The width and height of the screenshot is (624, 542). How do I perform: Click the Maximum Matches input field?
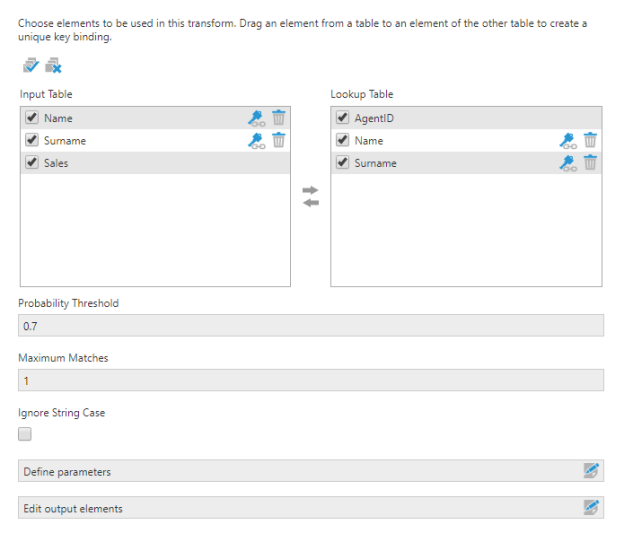coord(310,381)
